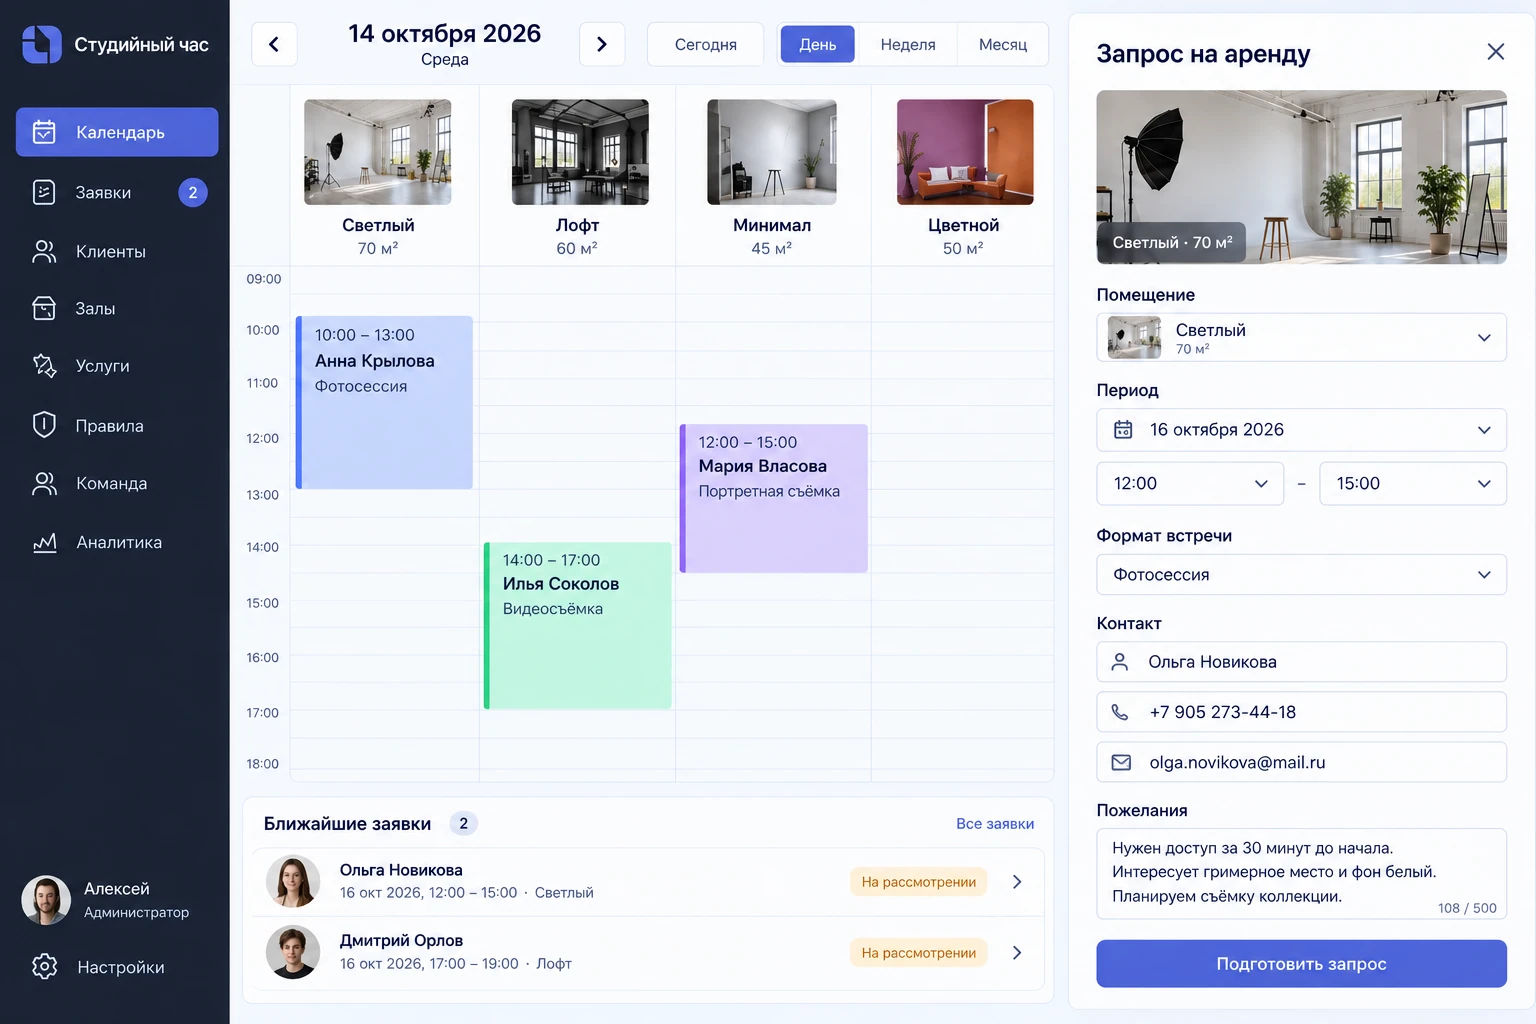Screen dimensions: 1536x1024
Task: Open Правила shield icon
Action: 44,425
